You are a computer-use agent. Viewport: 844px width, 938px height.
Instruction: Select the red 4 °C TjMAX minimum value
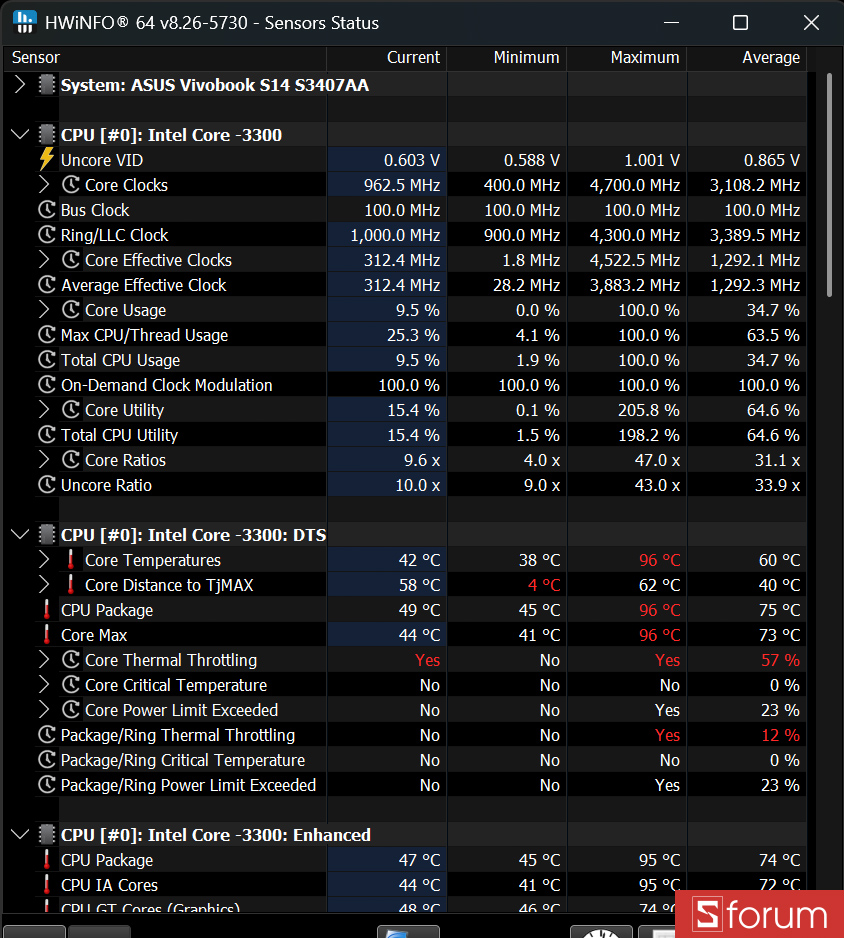tap(544, 586)
